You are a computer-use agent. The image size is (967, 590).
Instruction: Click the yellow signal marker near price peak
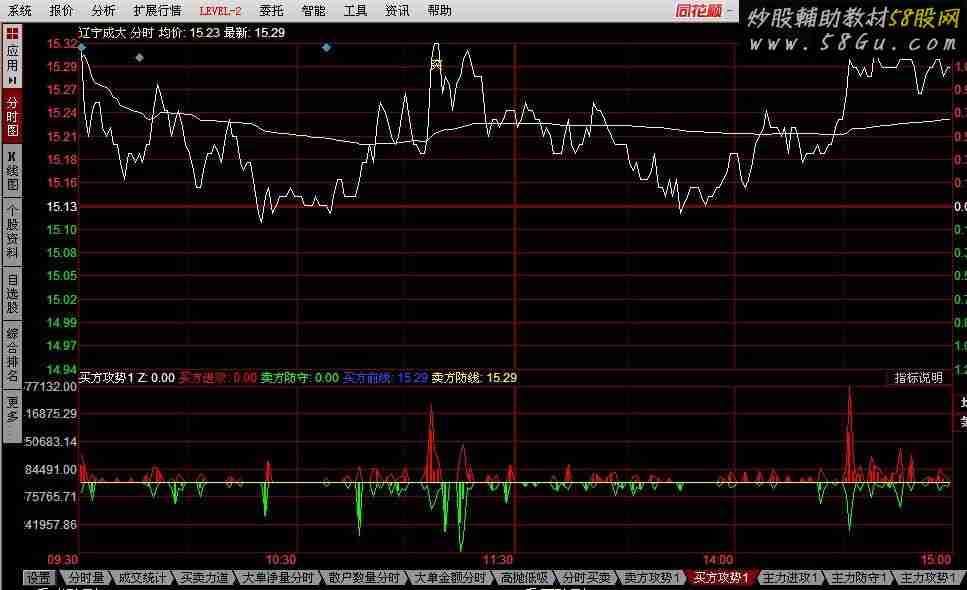(x=436, y=64)
